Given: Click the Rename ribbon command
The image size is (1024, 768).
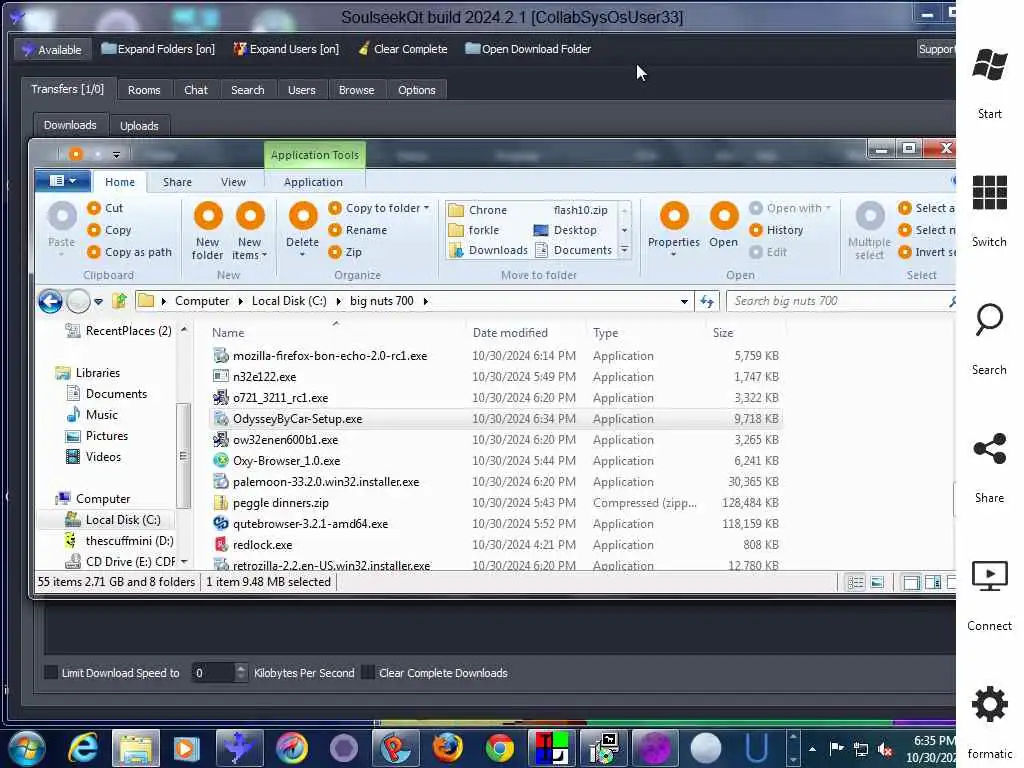Looking at the screenshot, I should point(358,230).
